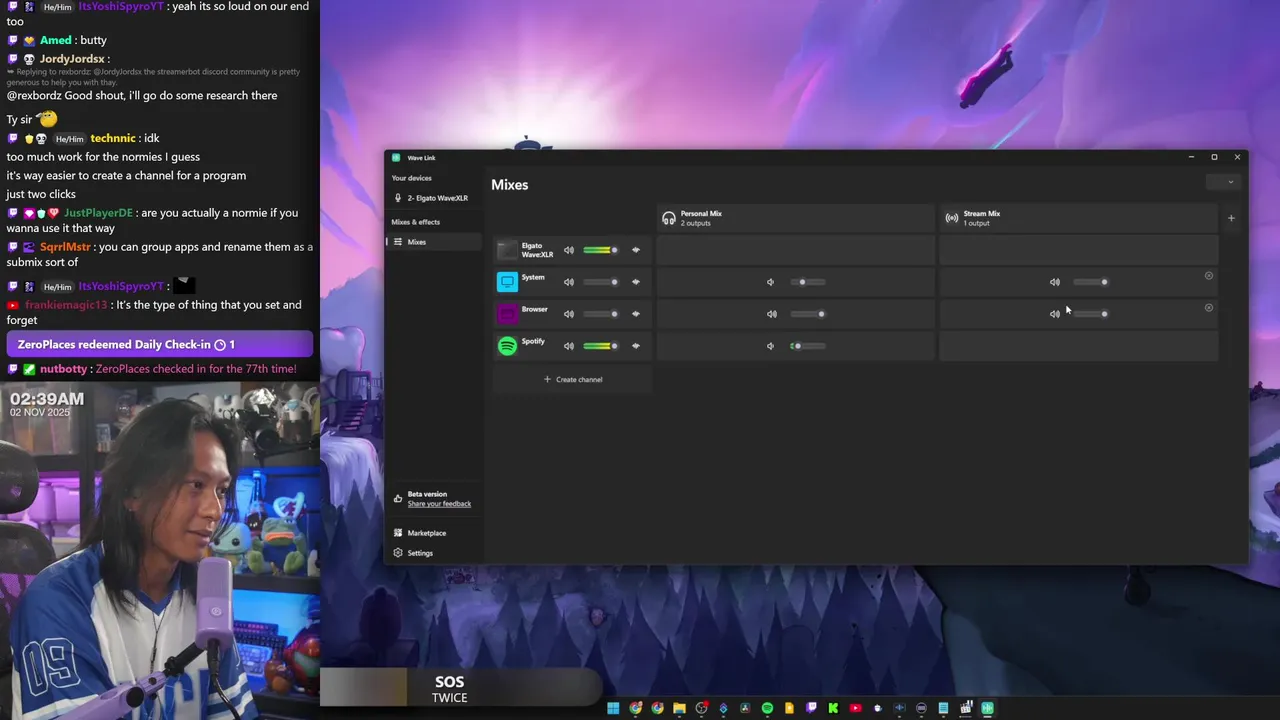Open the Share your feedback link

click(x=439, y=504)
